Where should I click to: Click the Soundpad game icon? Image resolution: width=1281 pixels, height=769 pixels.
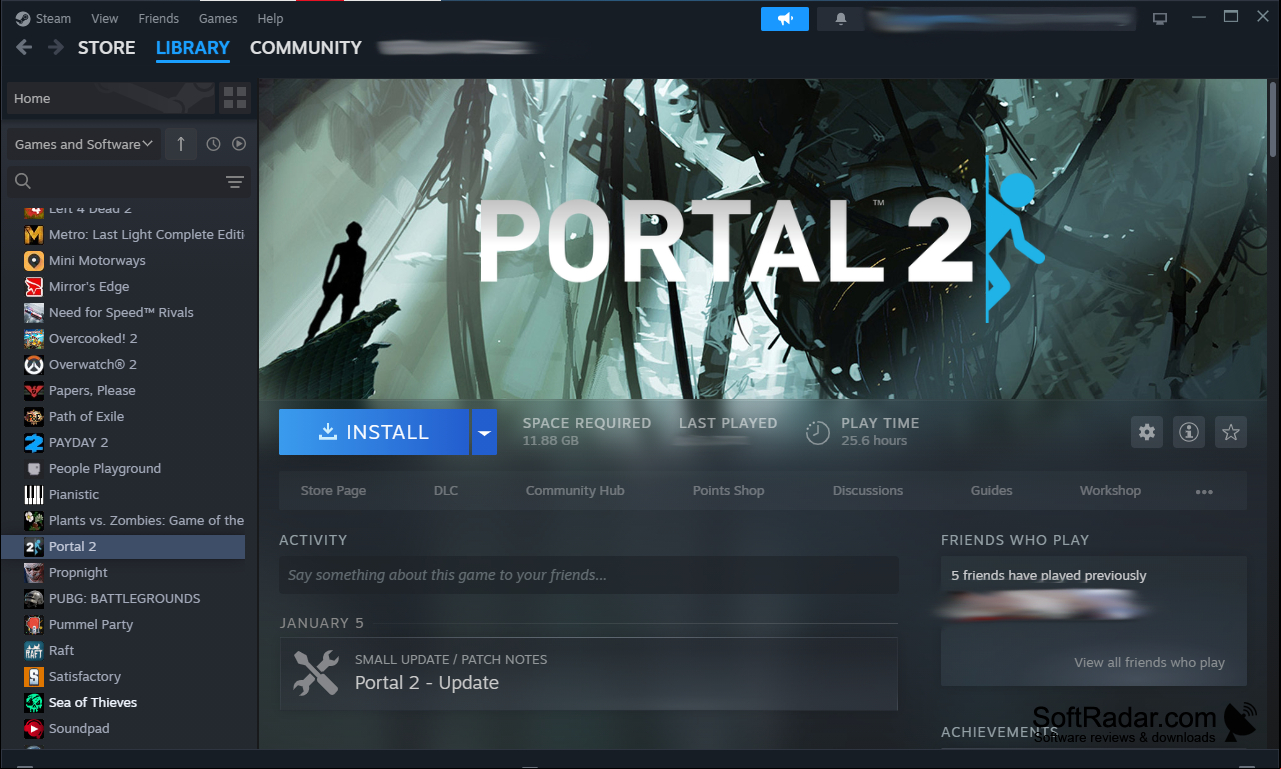34,728
